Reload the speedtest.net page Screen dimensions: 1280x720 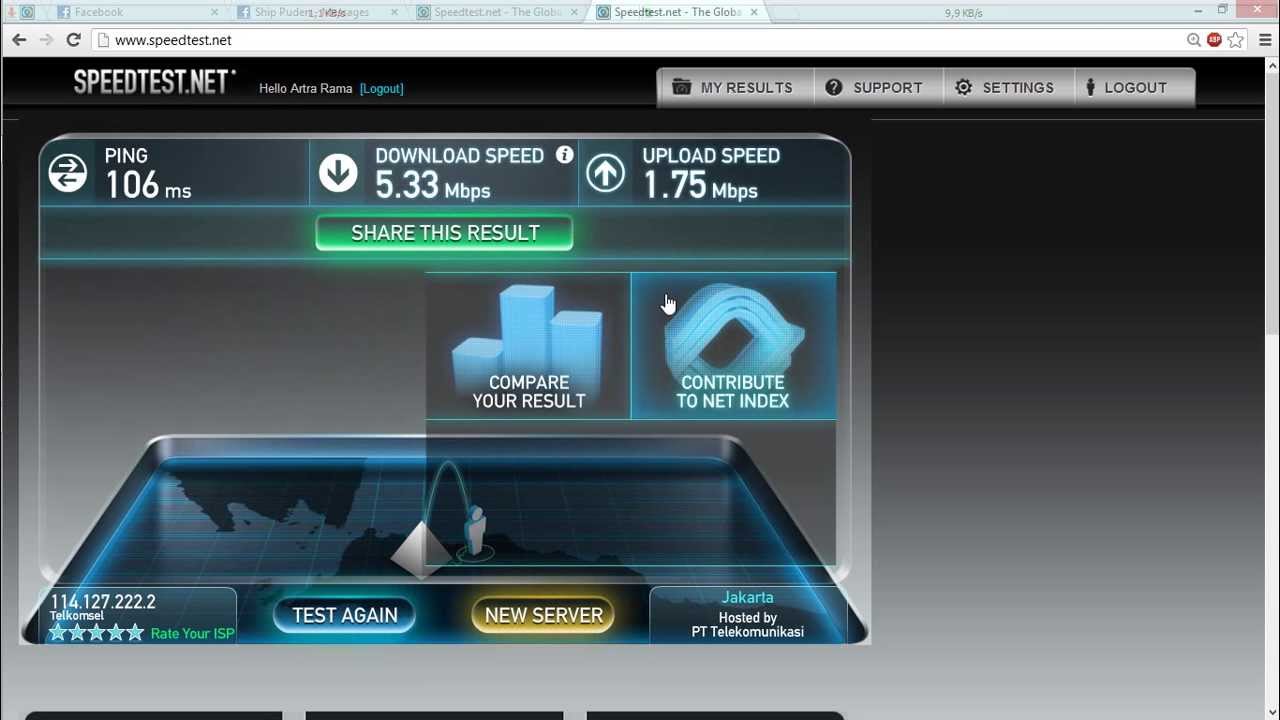73,40
